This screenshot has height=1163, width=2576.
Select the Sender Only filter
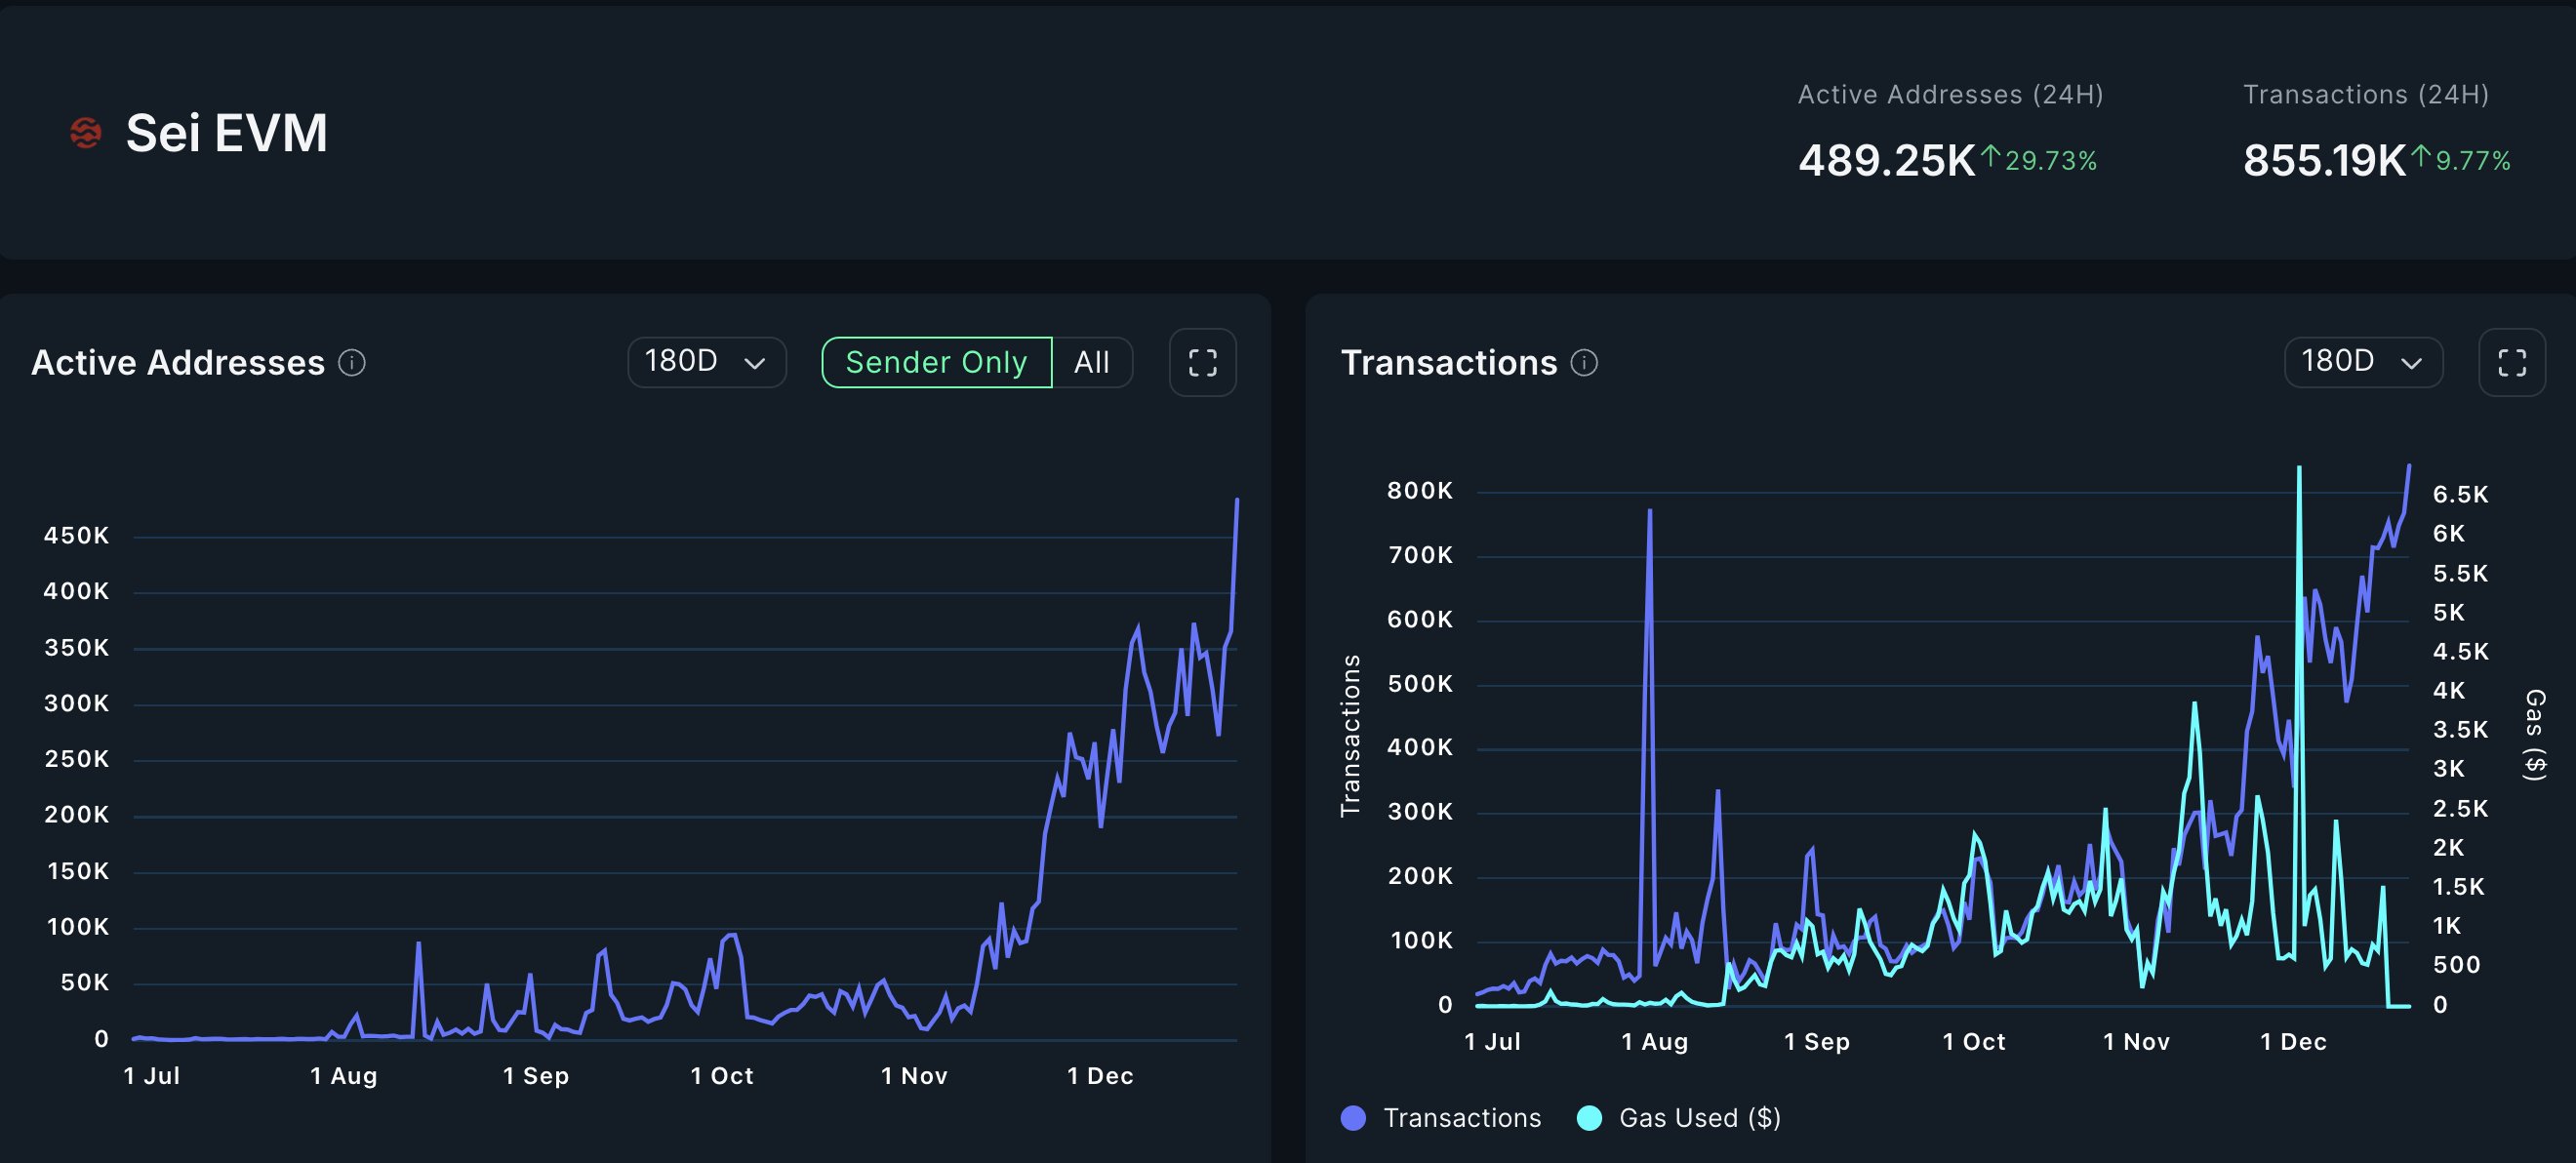[936, 362]
